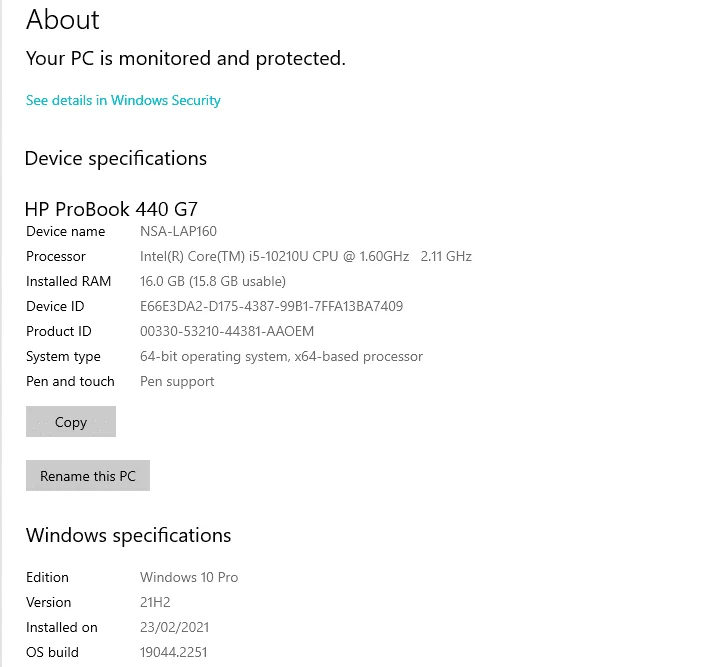Click the Device name label
The height and width of the screenshot is (667, 724).
click(x=66, y=231)
